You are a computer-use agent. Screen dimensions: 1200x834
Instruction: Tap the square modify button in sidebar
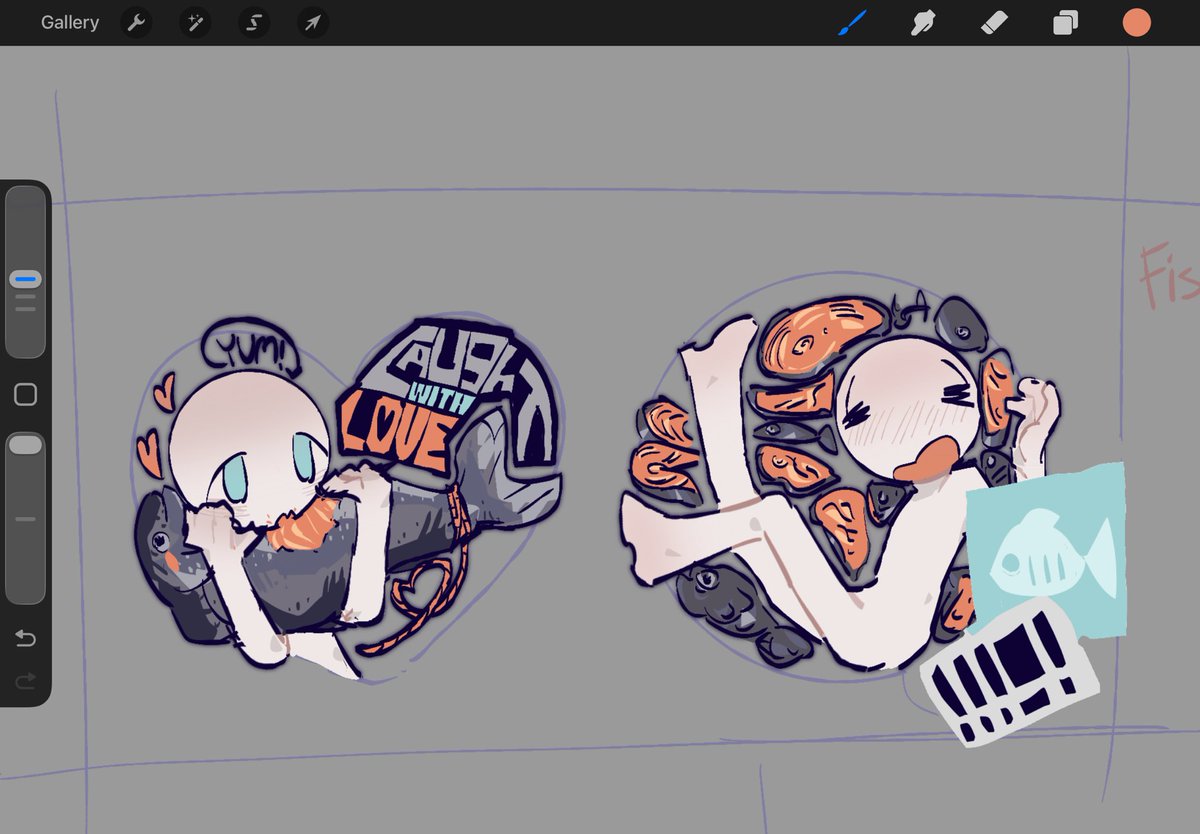tap(26, 394)
